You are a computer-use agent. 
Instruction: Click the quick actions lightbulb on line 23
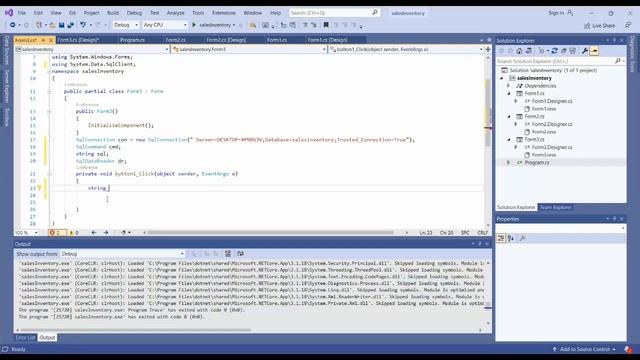(x=40, y=188)
